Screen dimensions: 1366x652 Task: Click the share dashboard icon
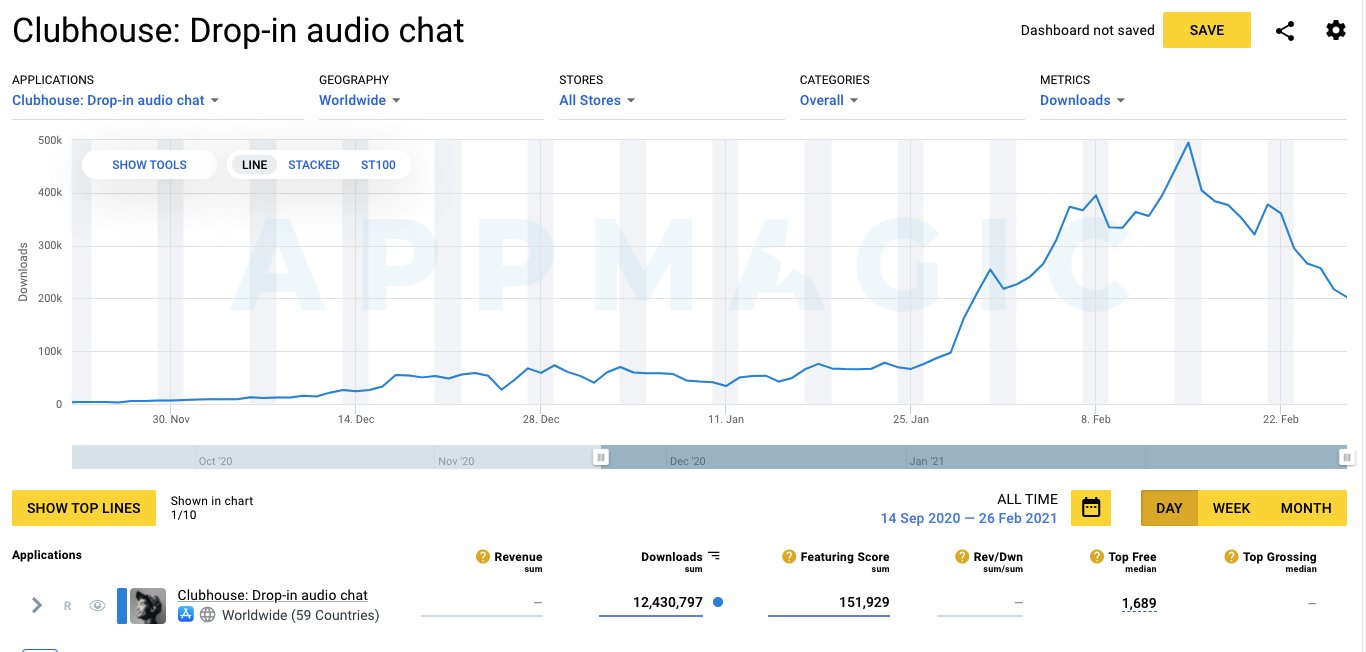(x=1285, y=31)
